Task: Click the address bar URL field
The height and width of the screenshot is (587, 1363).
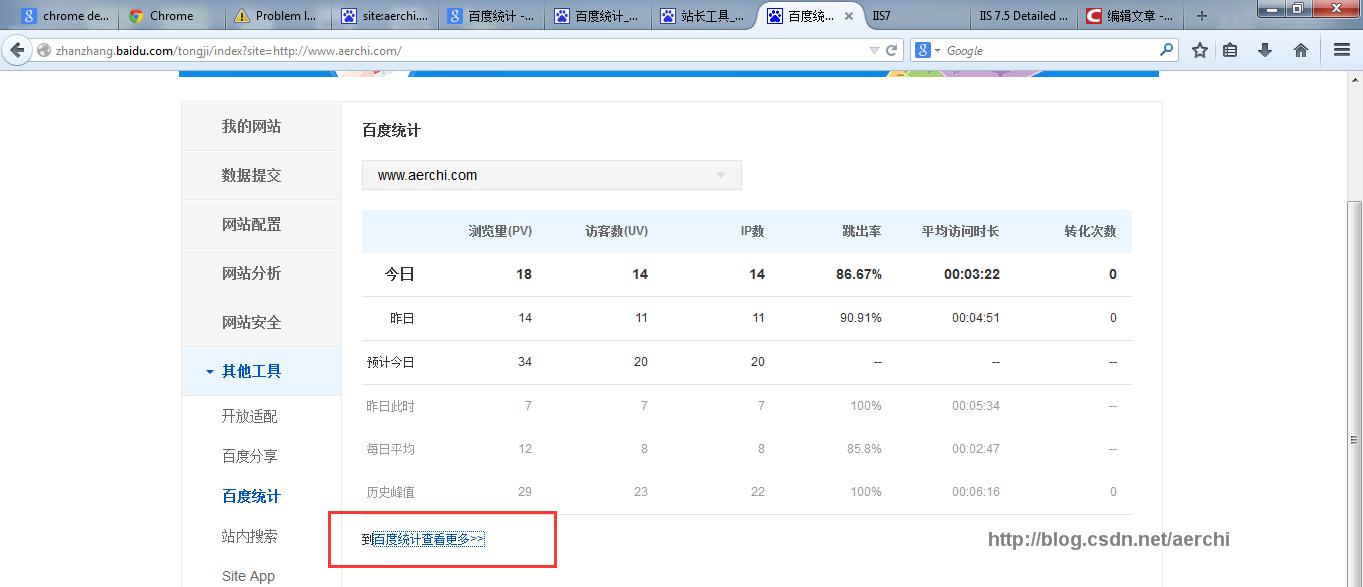Action: click(460, 50)
